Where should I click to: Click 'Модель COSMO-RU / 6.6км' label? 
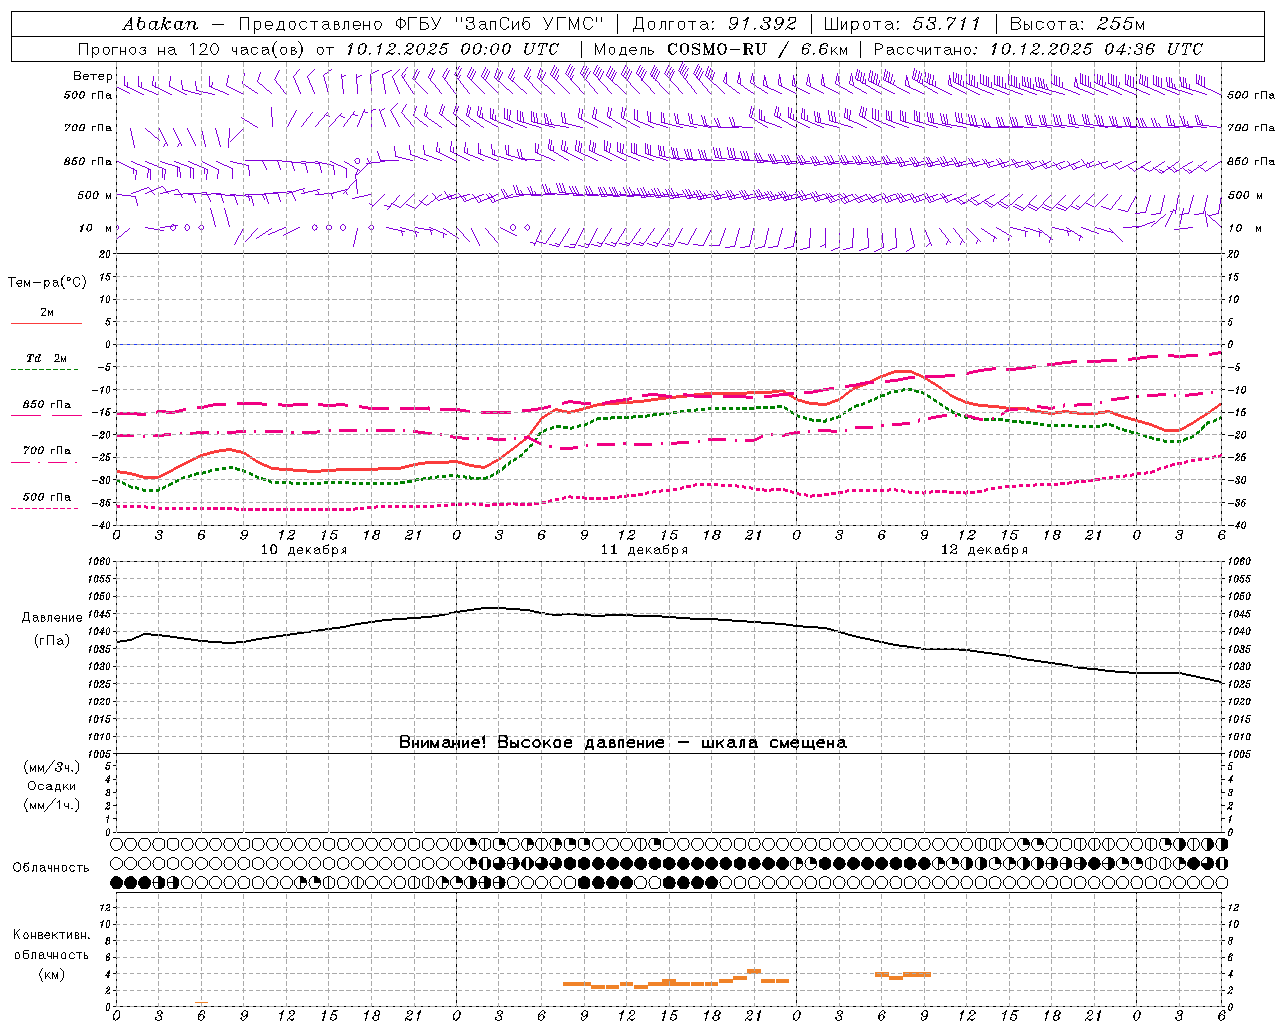coord(721,49)
